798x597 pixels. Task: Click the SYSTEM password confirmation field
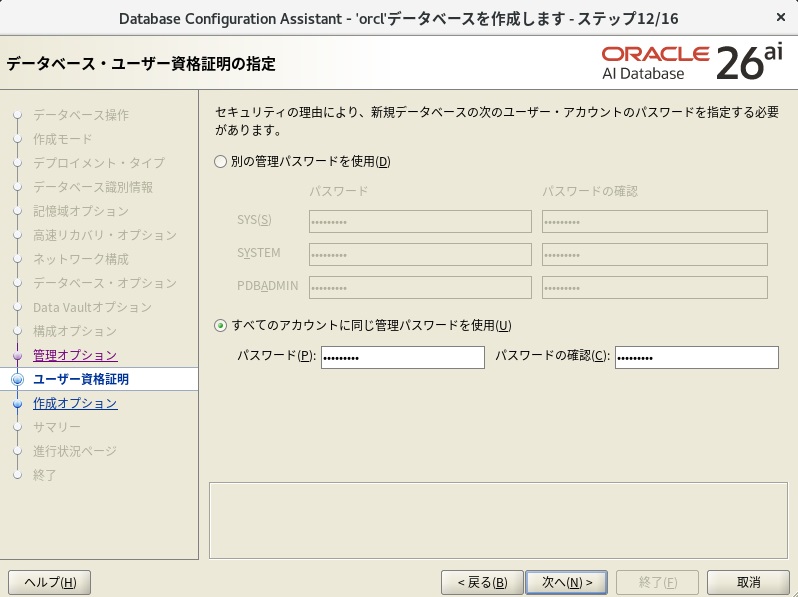[654, 254]
